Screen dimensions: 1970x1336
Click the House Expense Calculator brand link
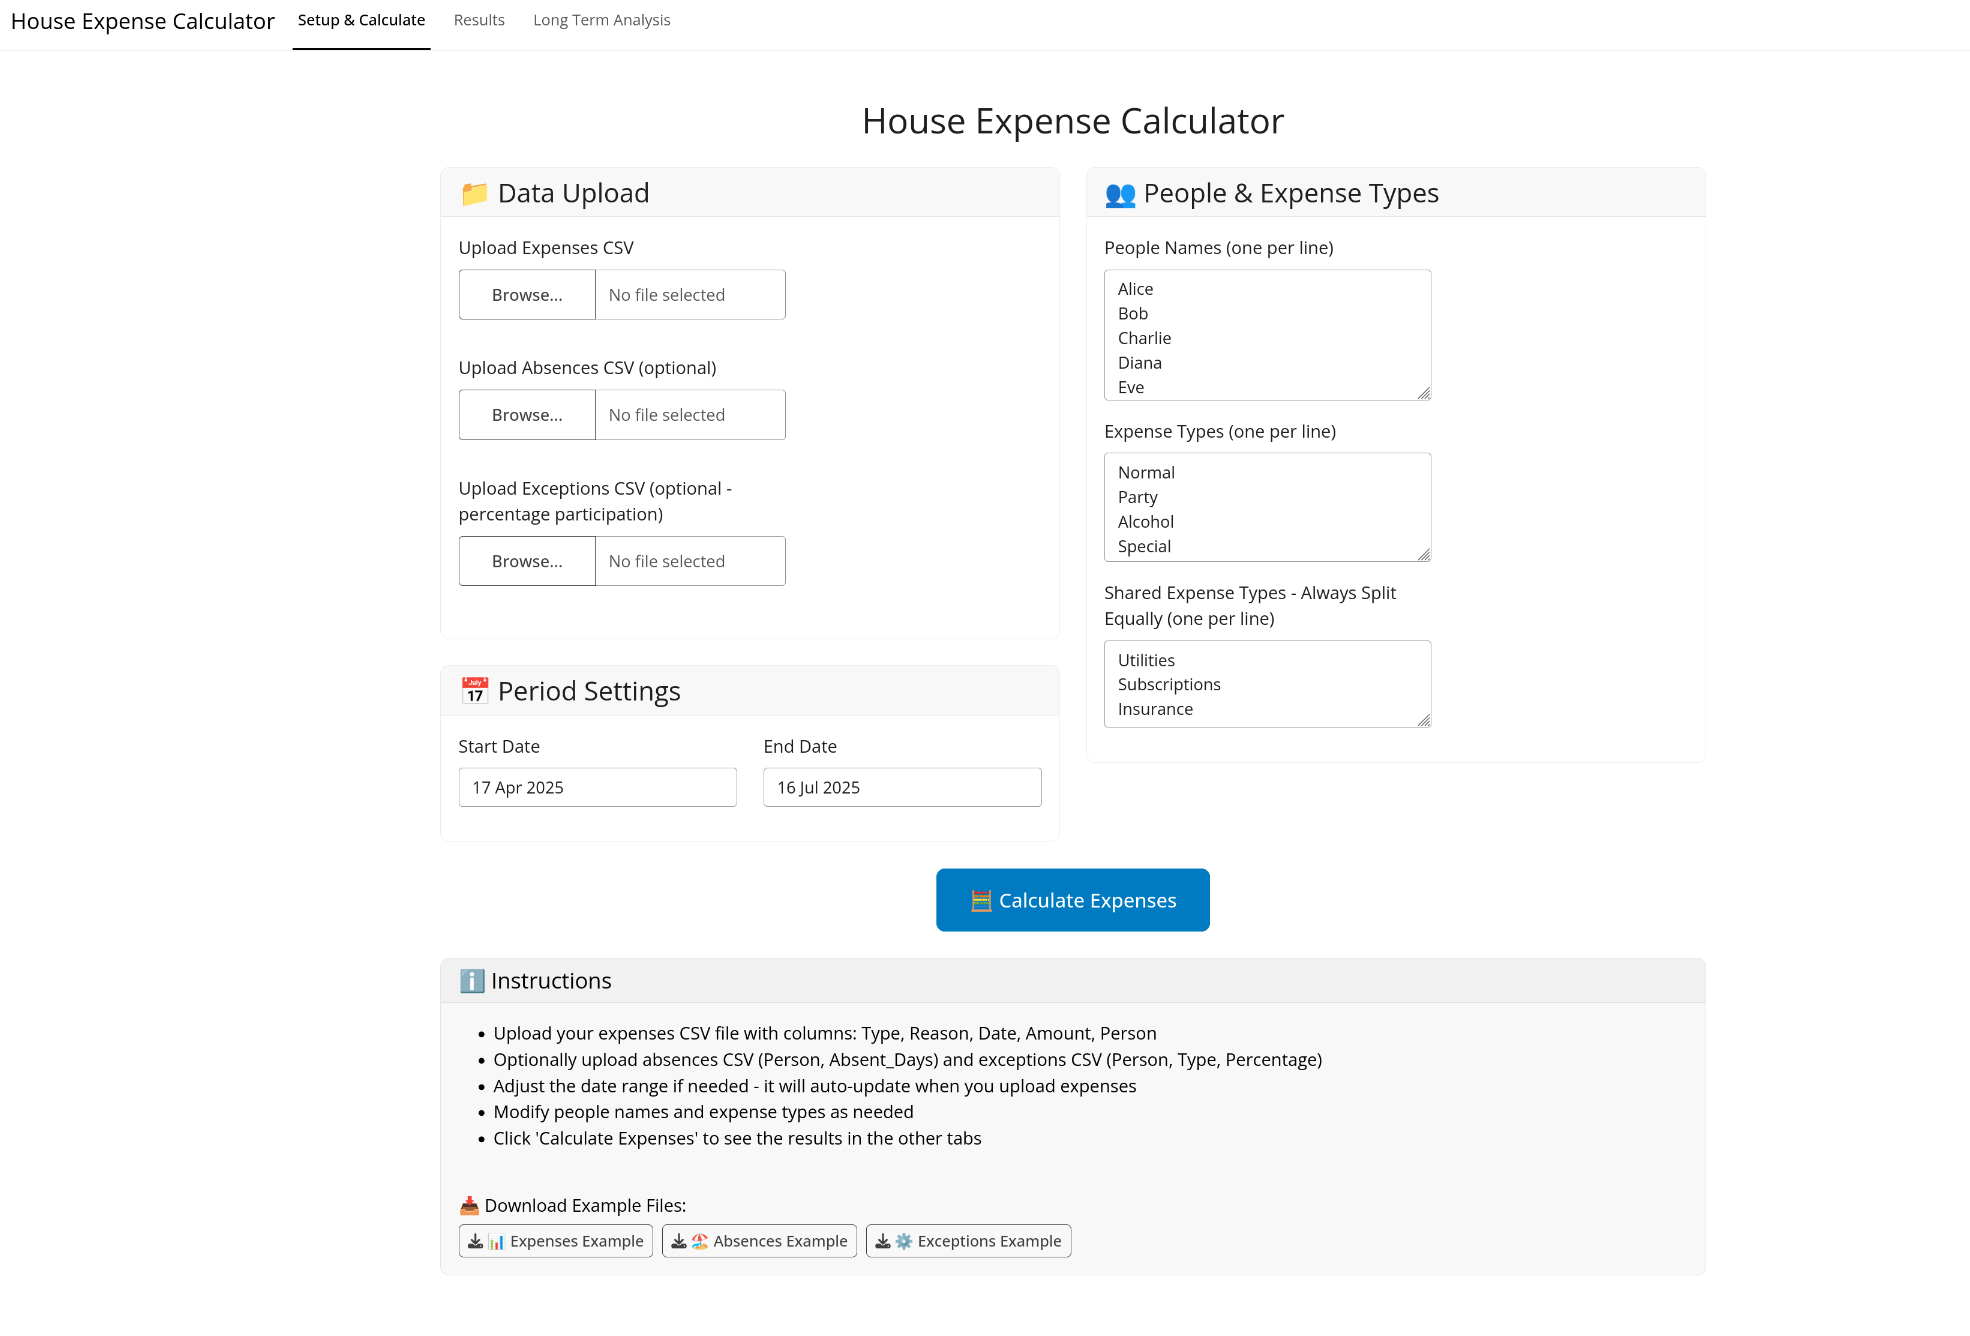click(x=142, y=22)
